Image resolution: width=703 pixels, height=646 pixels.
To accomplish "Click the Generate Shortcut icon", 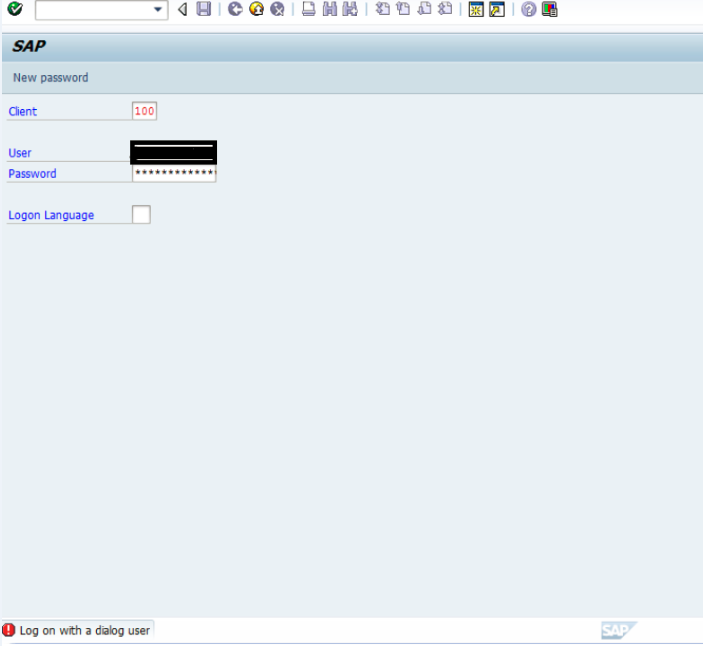I will pyautogui.click(x=497, y=9).
